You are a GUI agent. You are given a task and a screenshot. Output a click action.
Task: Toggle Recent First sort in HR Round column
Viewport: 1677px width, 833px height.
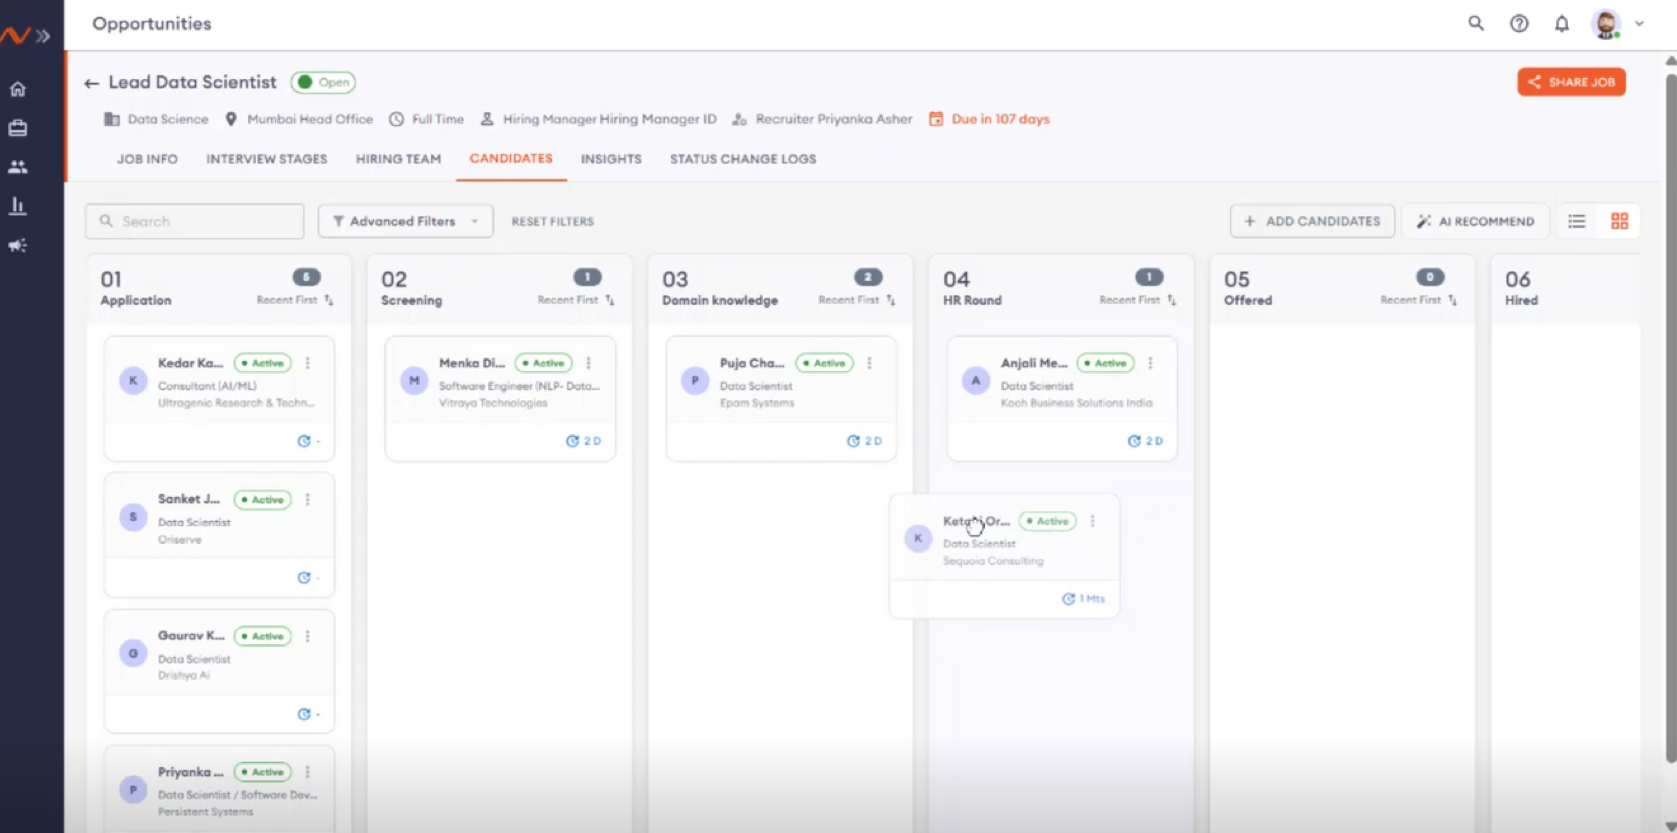coord(1138,300)
